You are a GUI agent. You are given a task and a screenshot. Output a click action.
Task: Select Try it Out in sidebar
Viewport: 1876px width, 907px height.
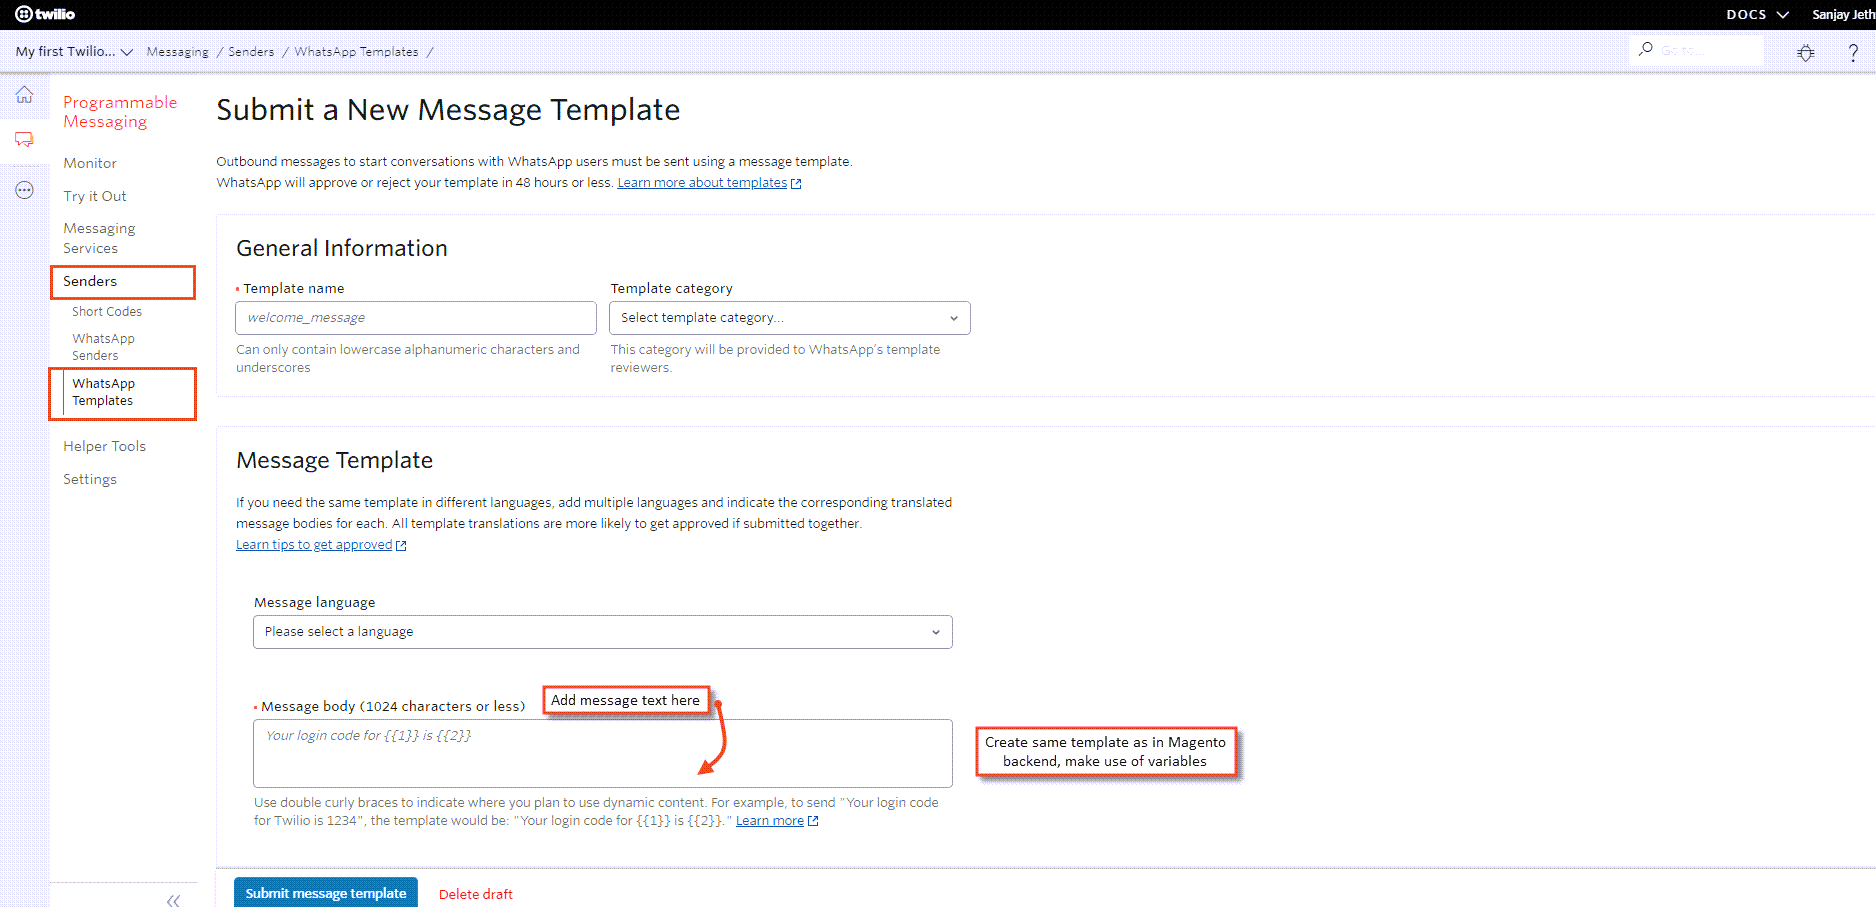(x=95, y=196)
